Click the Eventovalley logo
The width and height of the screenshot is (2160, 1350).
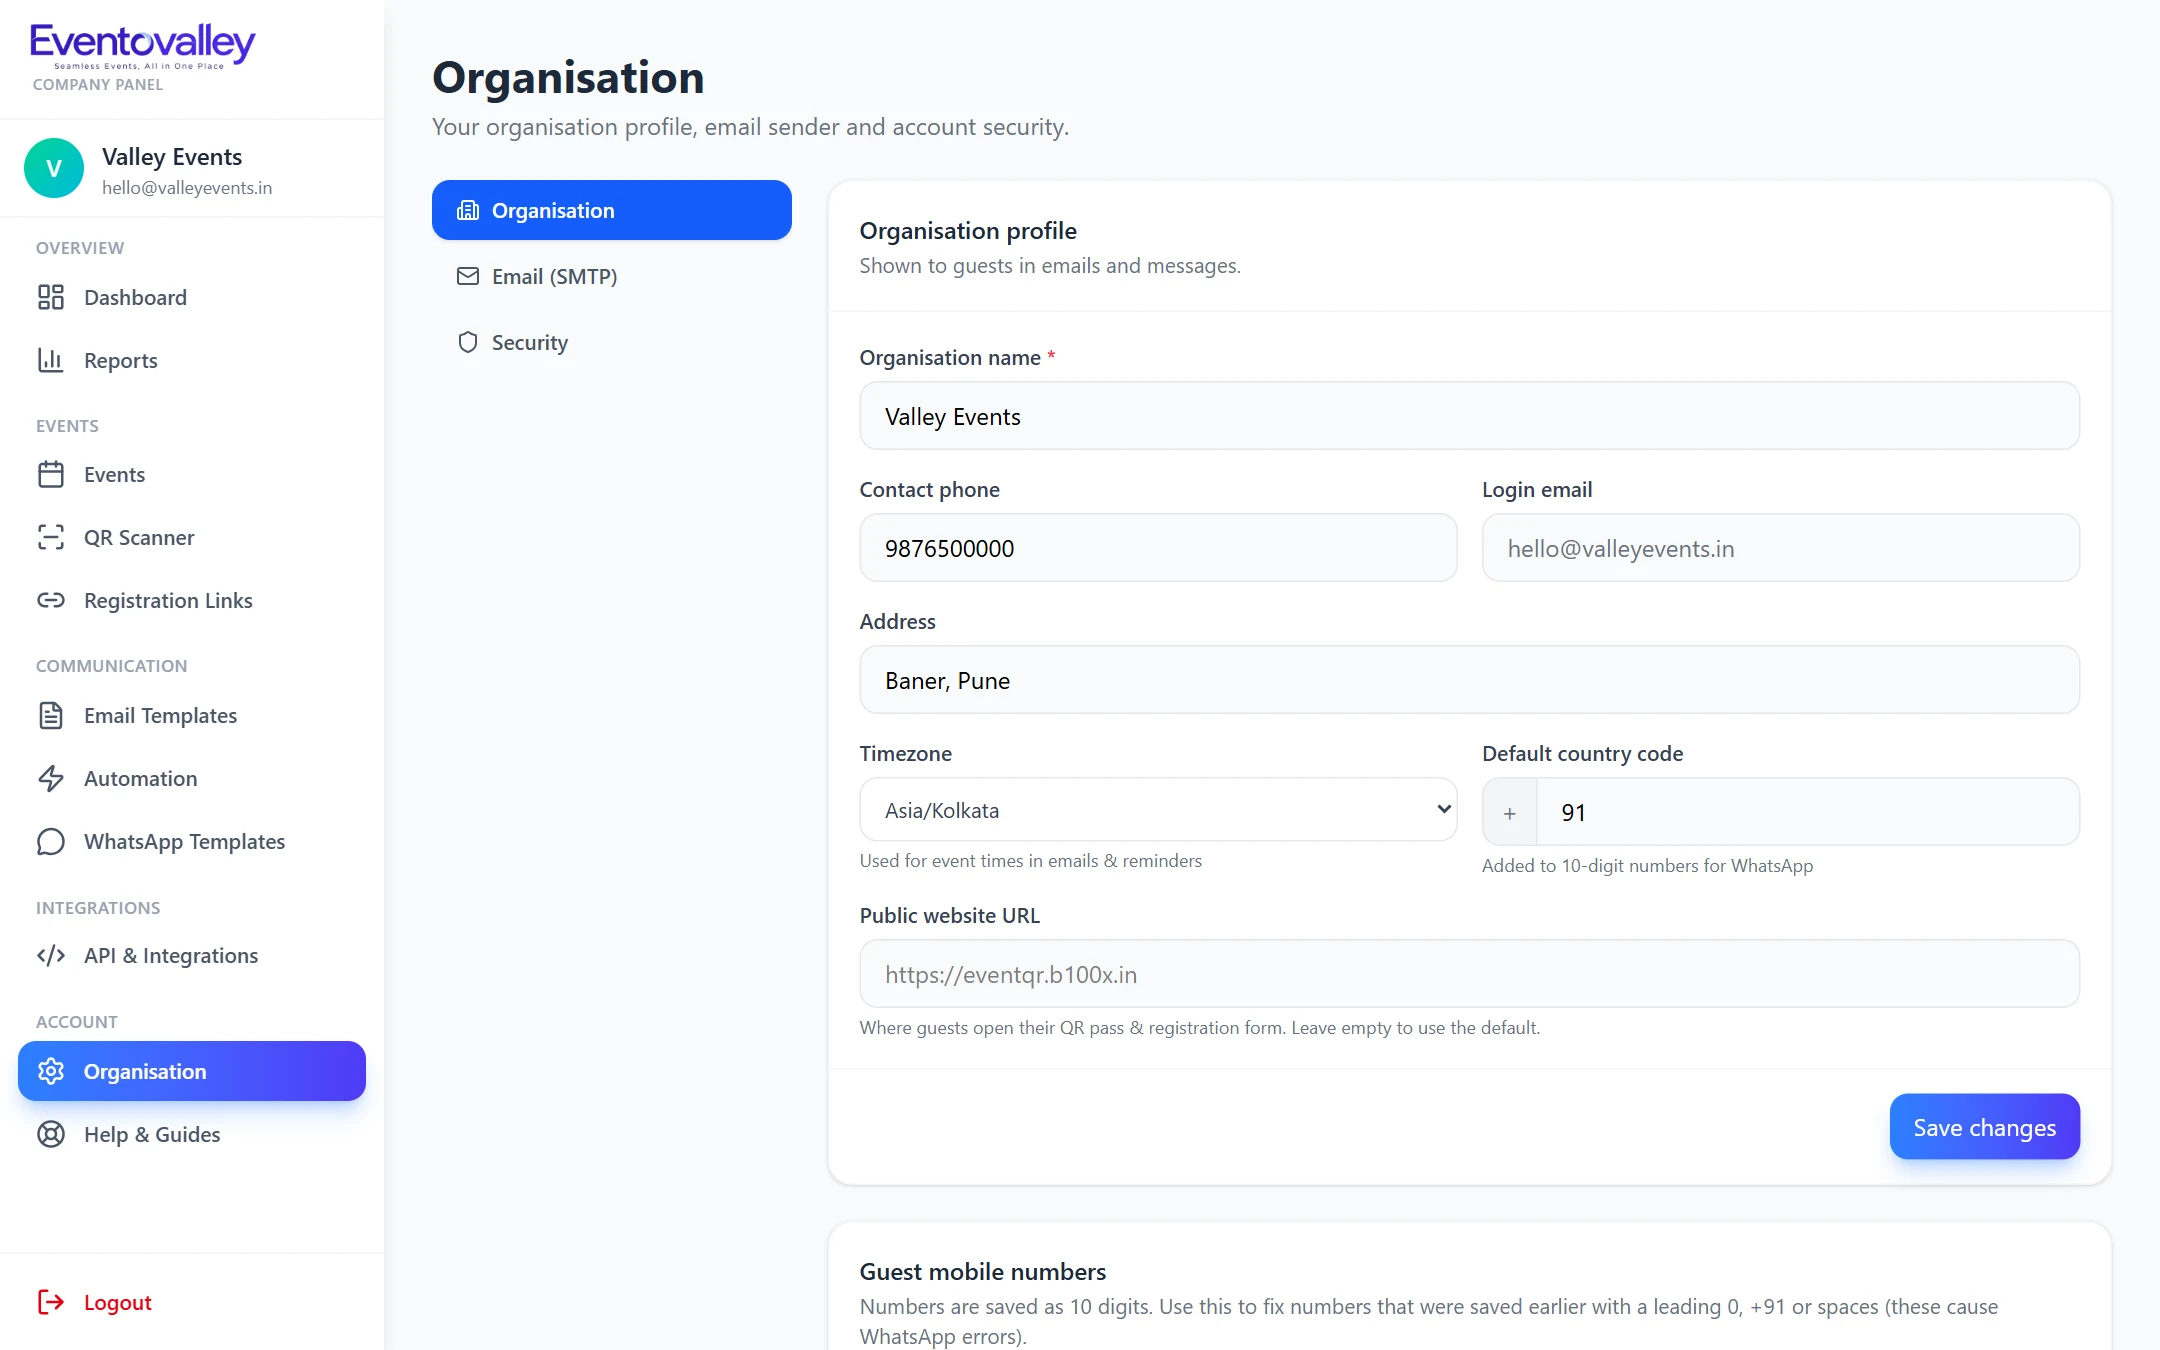(x=143, y=46)
